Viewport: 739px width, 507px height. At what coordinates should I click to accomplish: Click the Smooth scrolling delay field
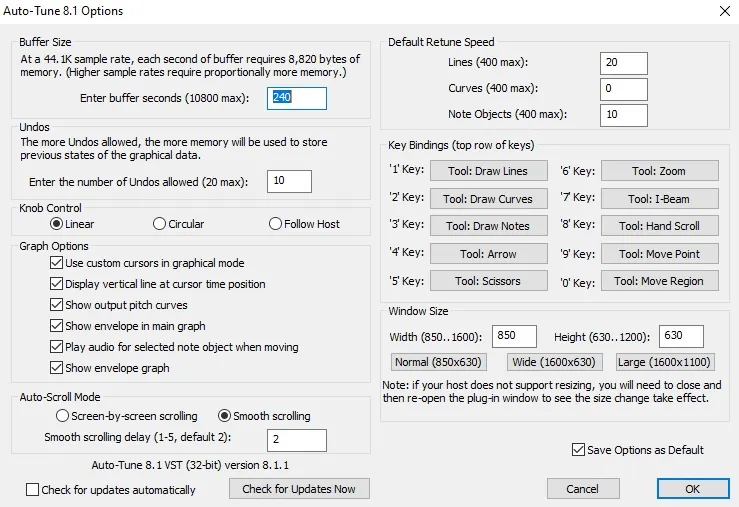[x=296, y=440]
